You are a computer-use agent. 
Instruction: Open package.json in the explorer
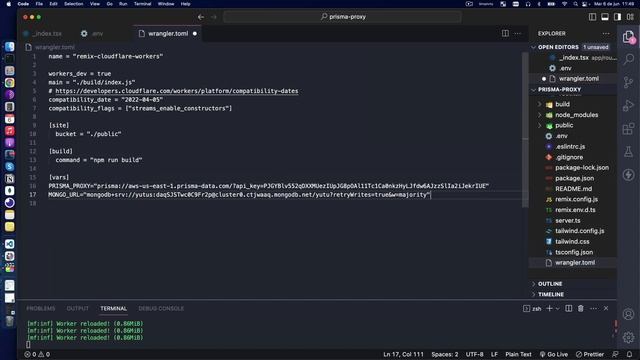tap(573, 178)
